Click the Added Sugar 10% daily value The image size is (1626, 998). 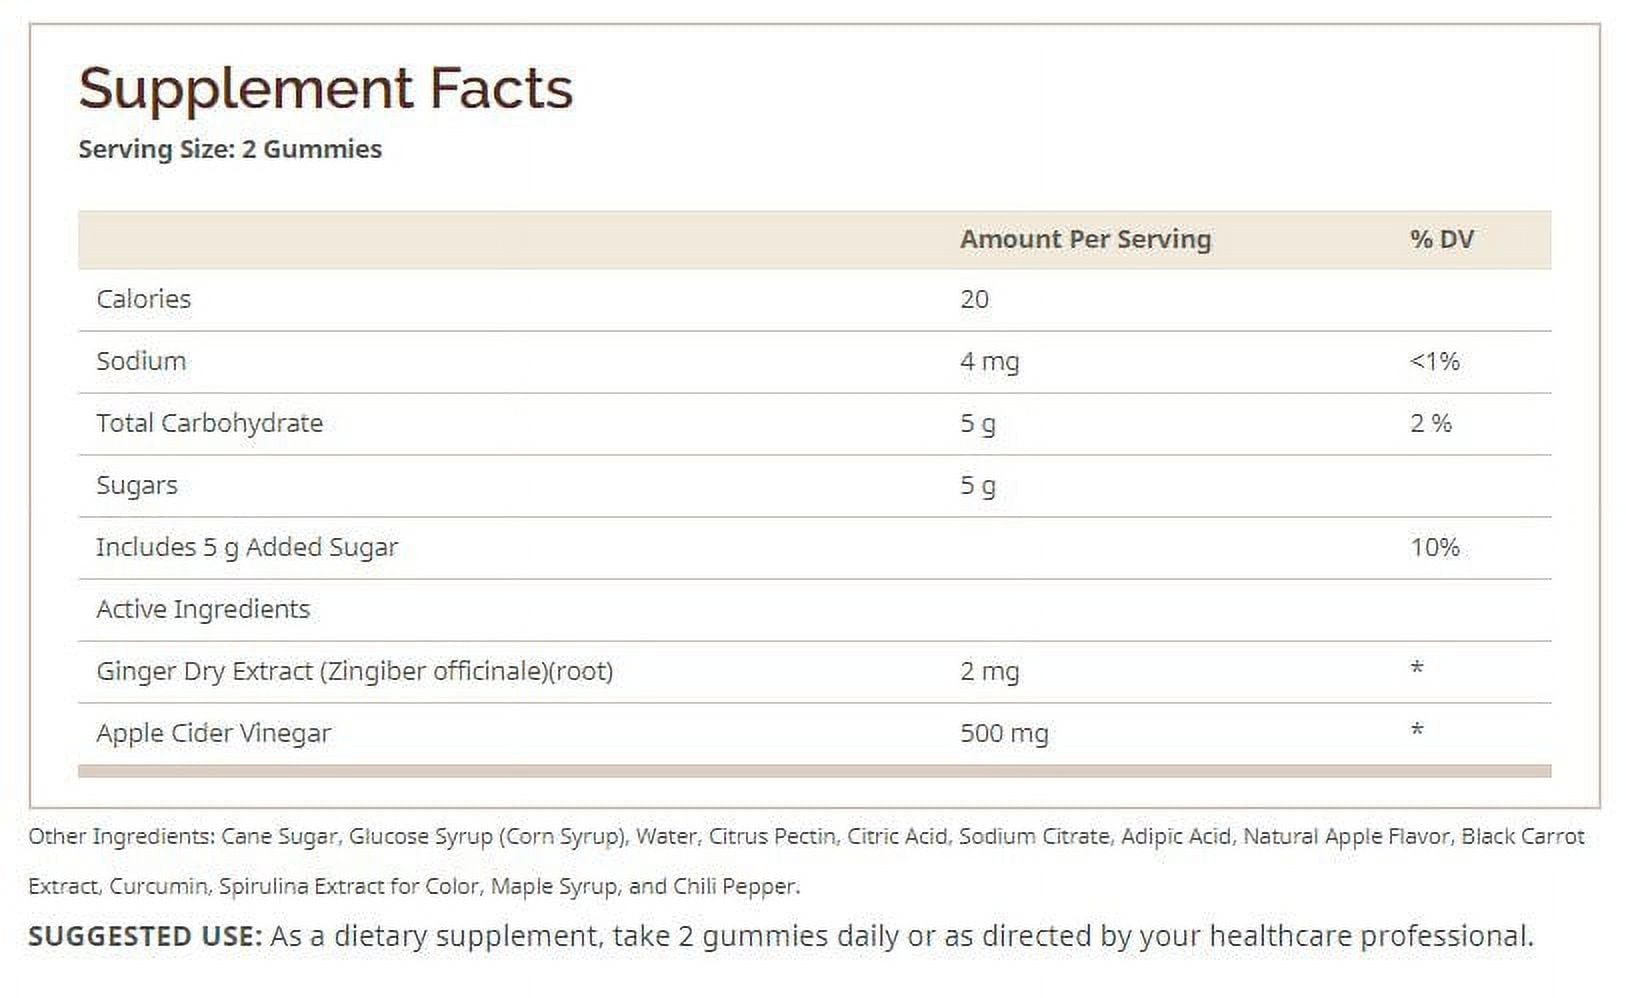pyautogui.click(x=1434, y=547)
